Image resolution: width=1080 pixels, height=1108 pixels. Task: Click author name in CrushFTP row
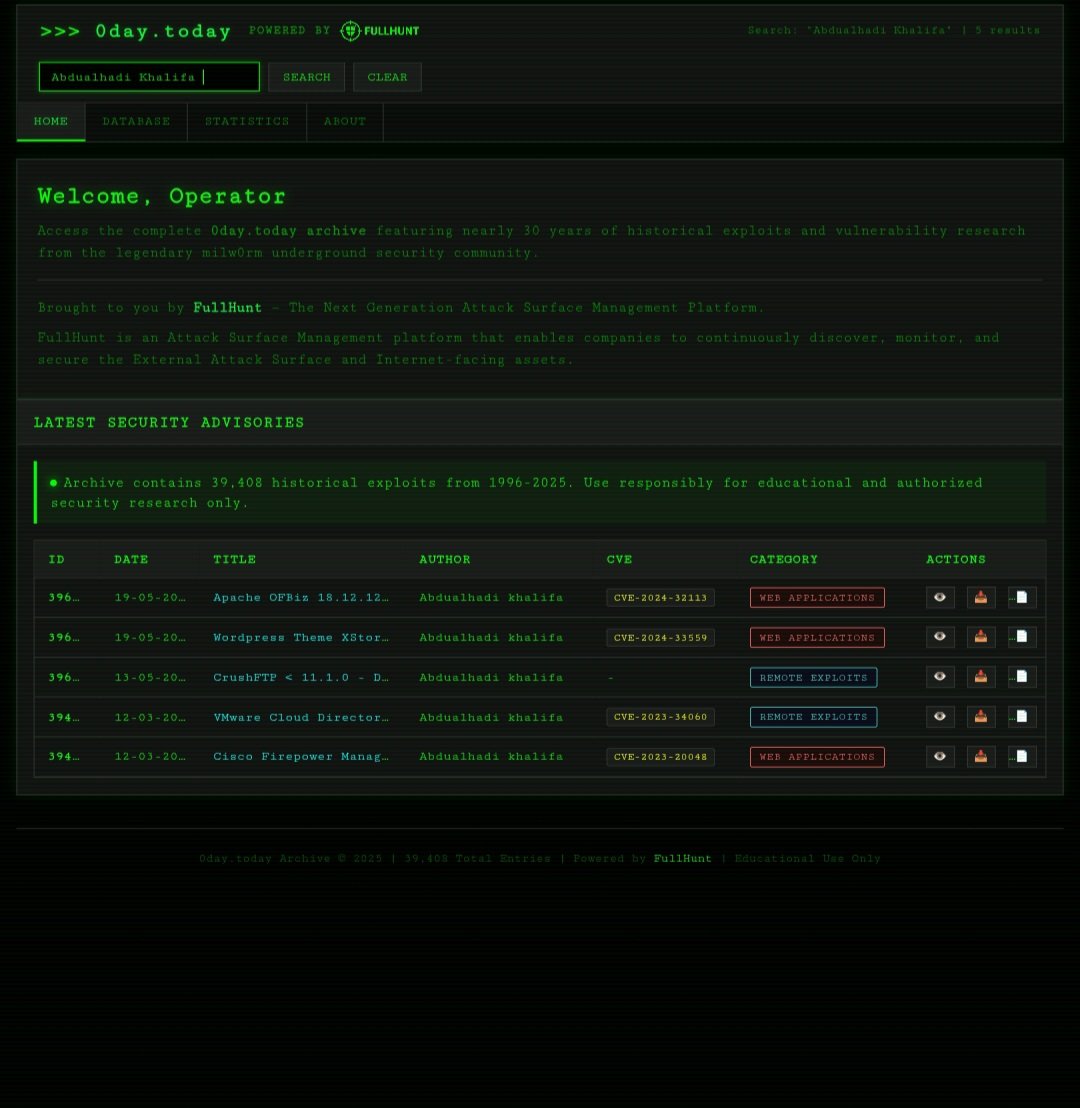point(491,677)
